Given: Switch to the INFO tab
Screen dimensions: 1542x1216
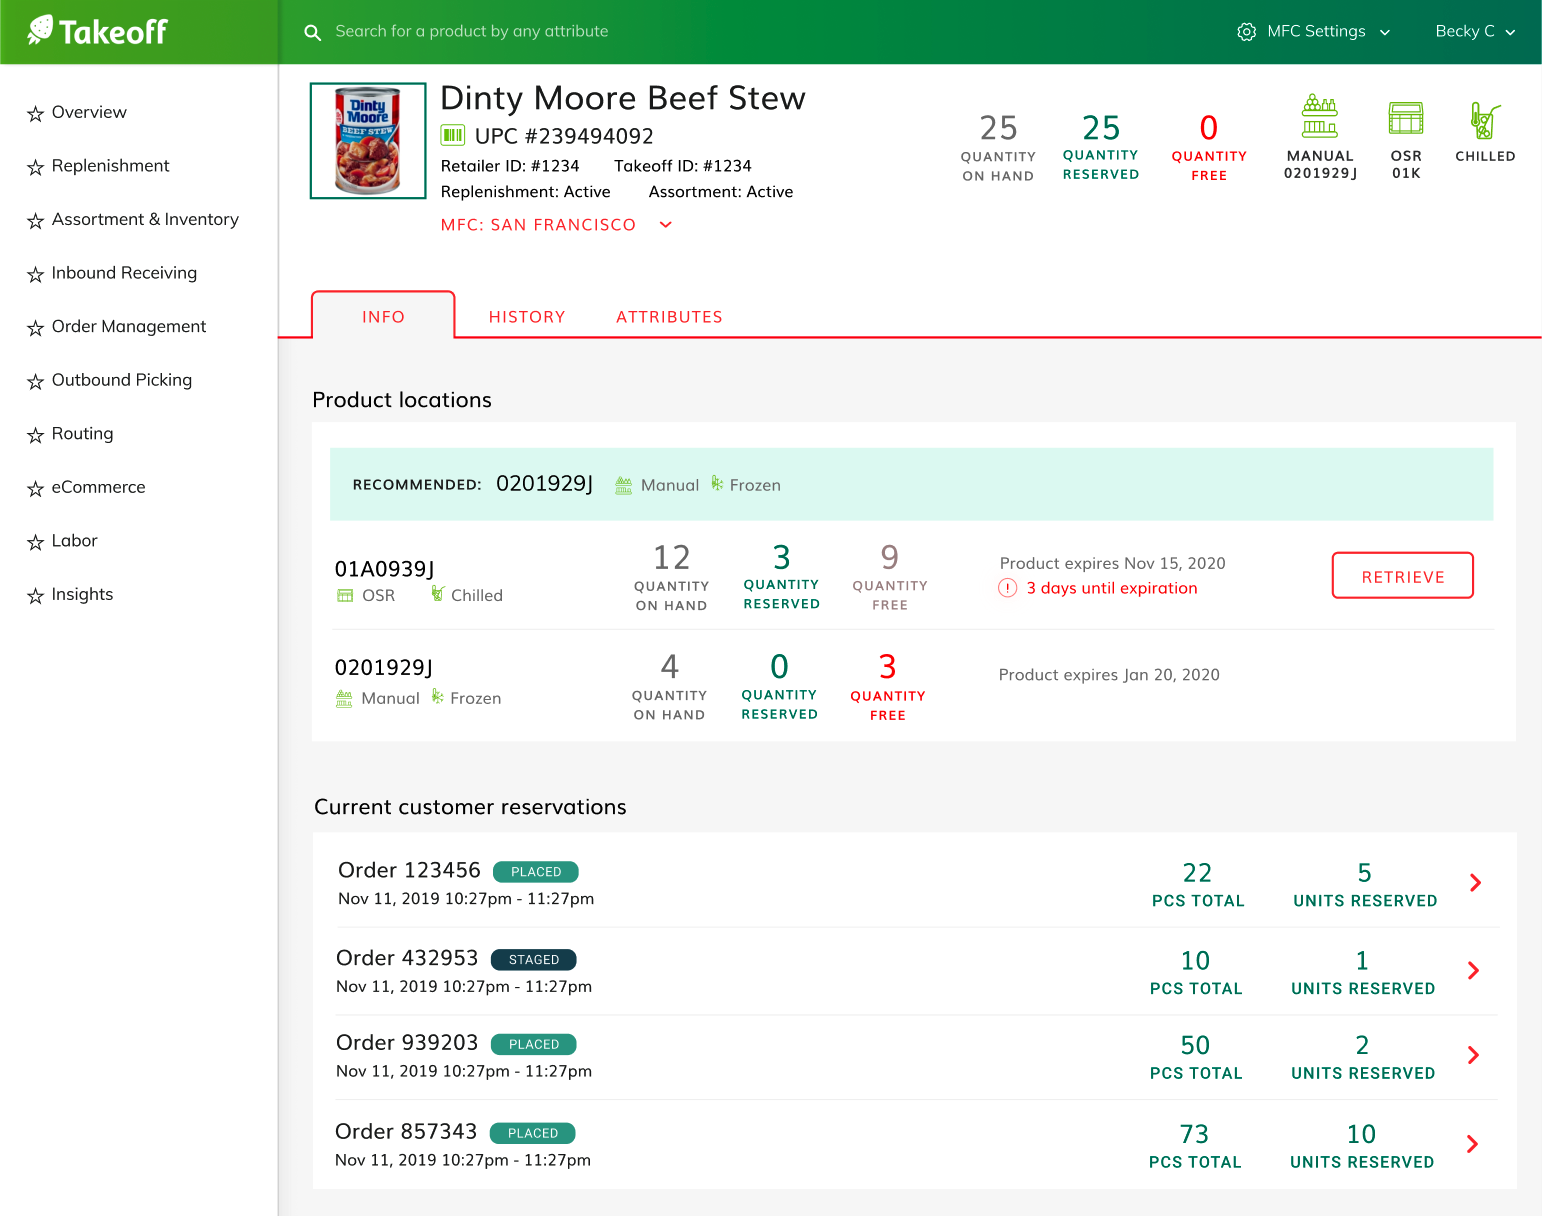Looking at the screenshot, I should [384, 316].
